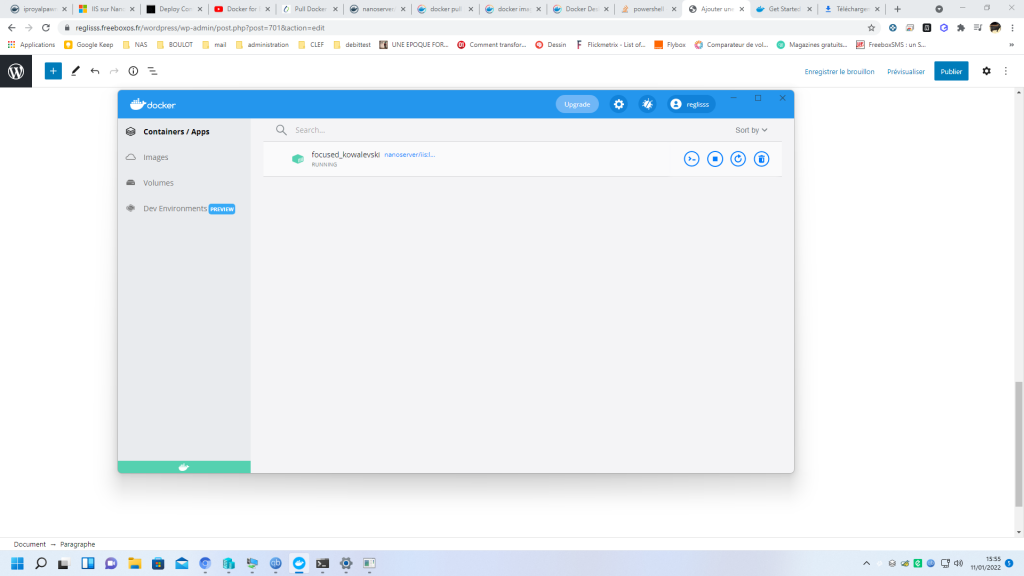The image size is (1024, 576).
Task: Click the Docker whale icon in bottom status bar
Action: [184, 467]
